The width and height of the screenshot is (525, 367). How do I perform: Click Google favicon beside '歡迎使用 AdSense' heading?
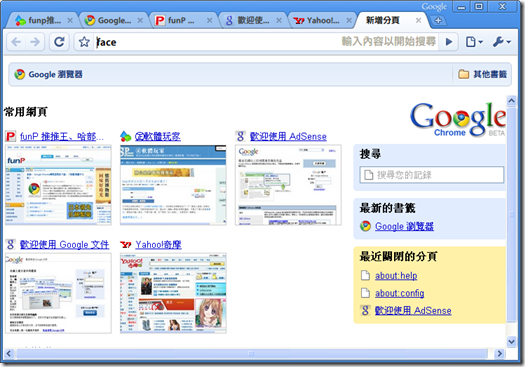click(x=241, y=136)
